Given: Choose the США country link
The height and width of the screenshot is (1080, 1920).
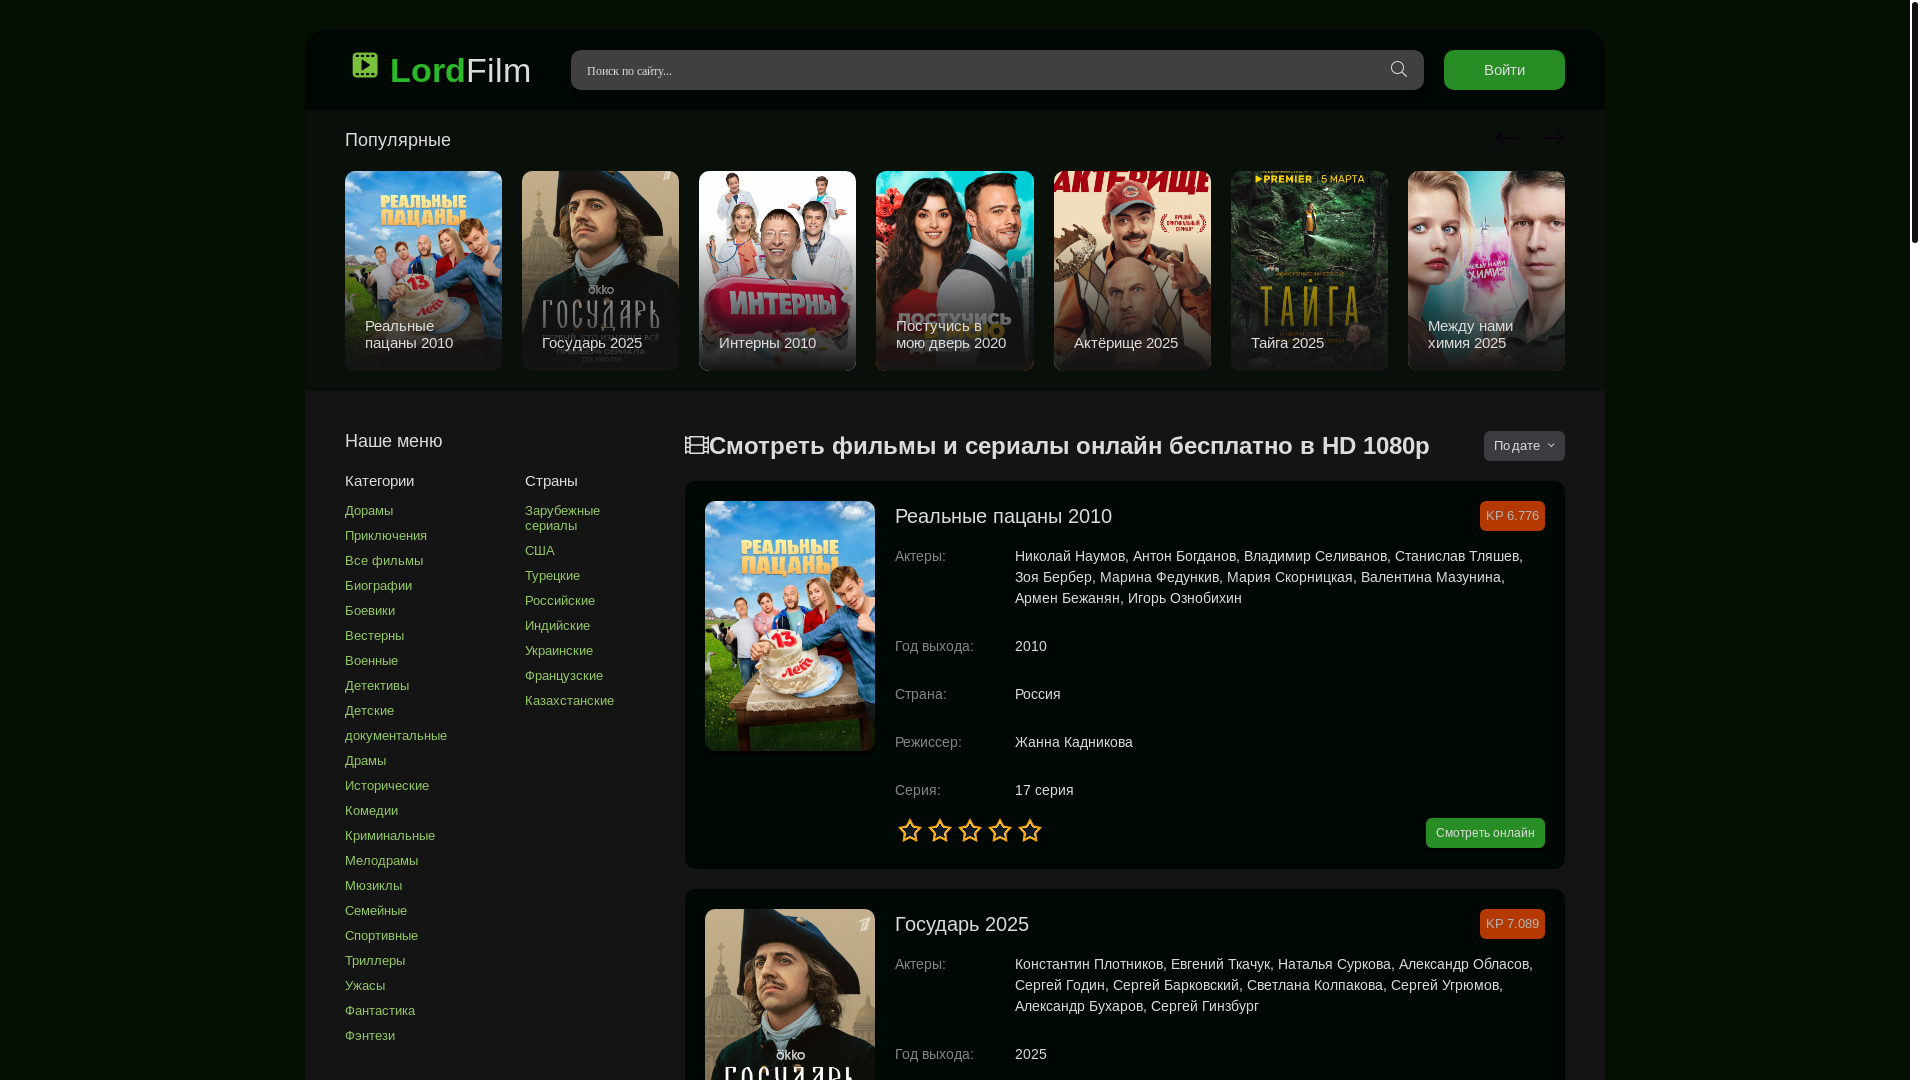Looking at the screenshot, I should click(539, 551).
